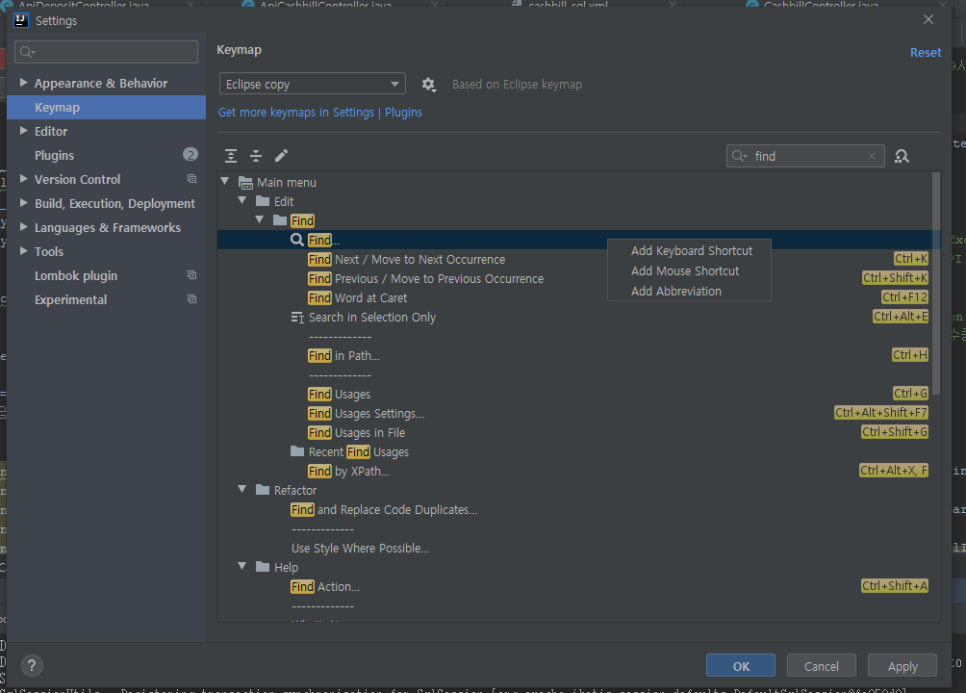Click the Ctrl+G shortcut of Find Usages
The image size is (966, 693).
coord(911,394)
